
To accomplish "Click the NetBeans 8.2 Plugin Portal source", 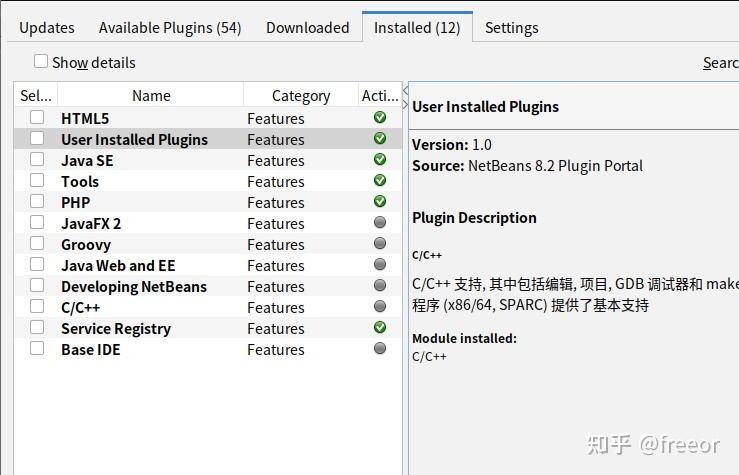I will 555,166.
